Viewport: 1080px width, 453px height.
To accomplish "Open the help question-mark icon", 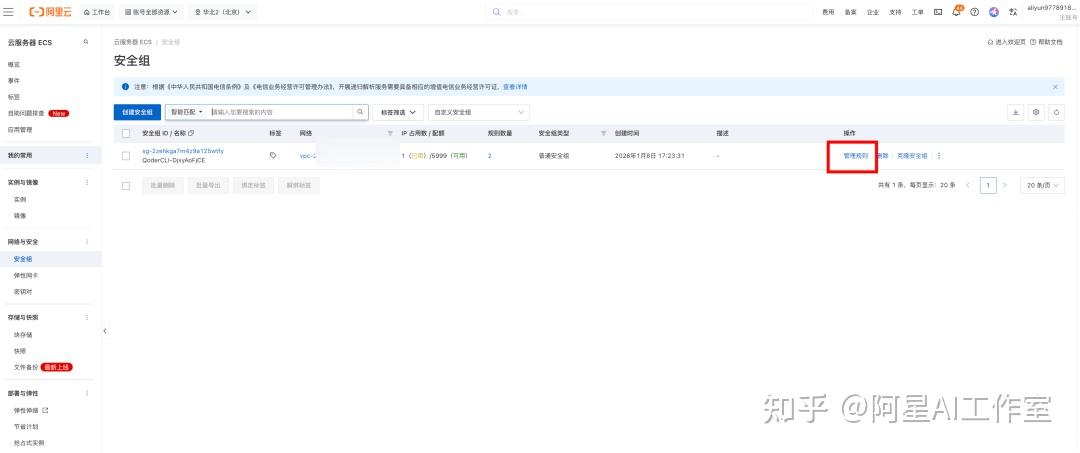I will (975, 12).
